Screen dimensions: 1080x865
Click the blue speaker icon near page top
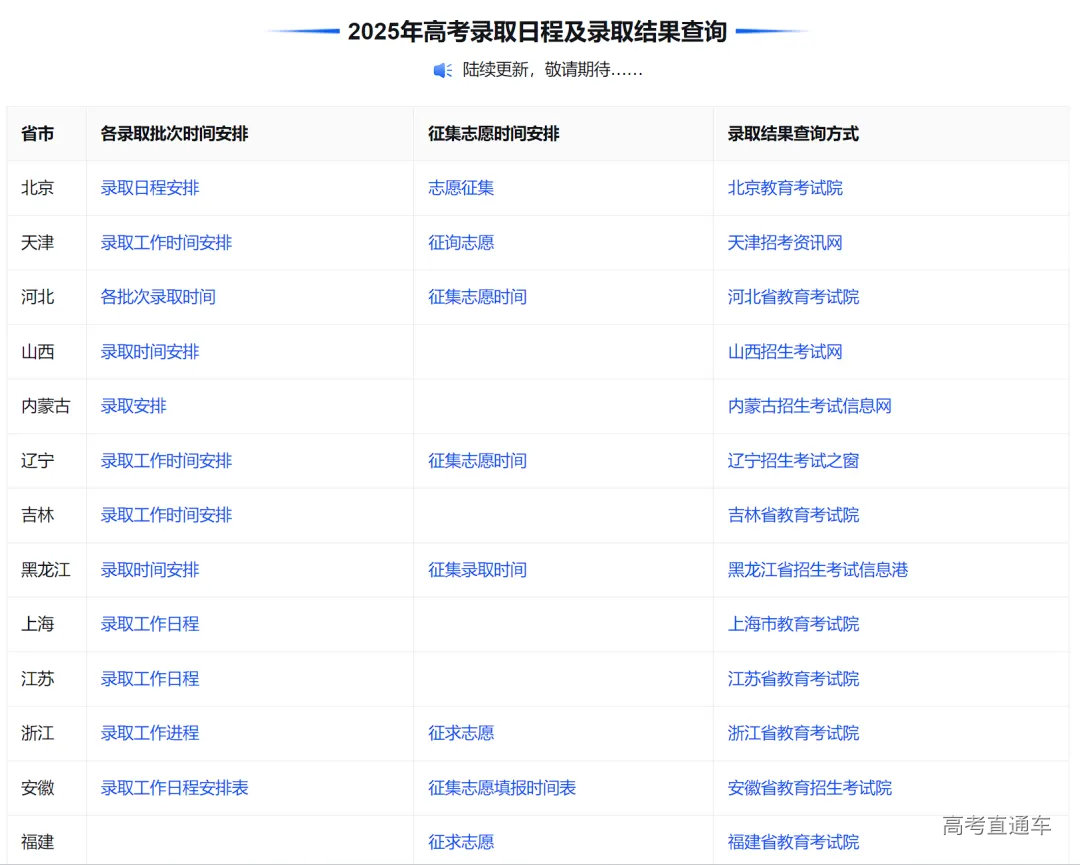pos(440,70)
